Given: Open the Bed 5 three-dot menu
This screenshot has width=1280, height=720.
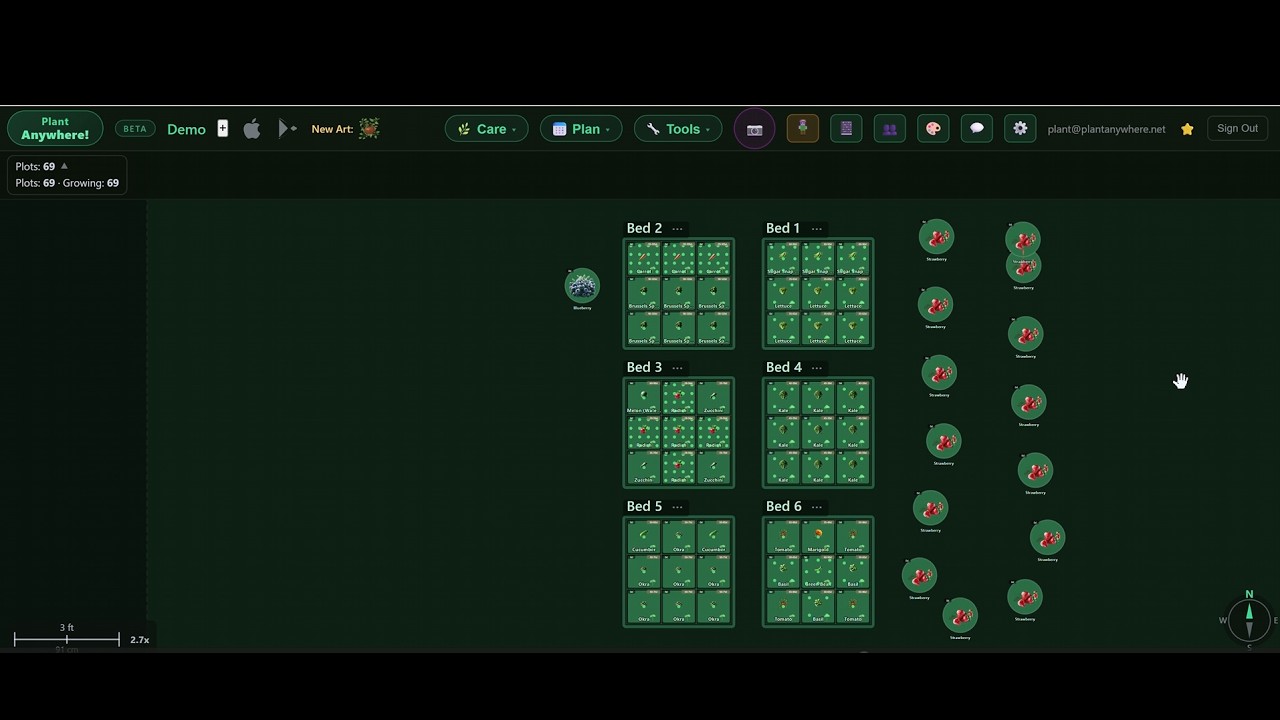Looking at the screenshot, I should [x=678, y=507].
